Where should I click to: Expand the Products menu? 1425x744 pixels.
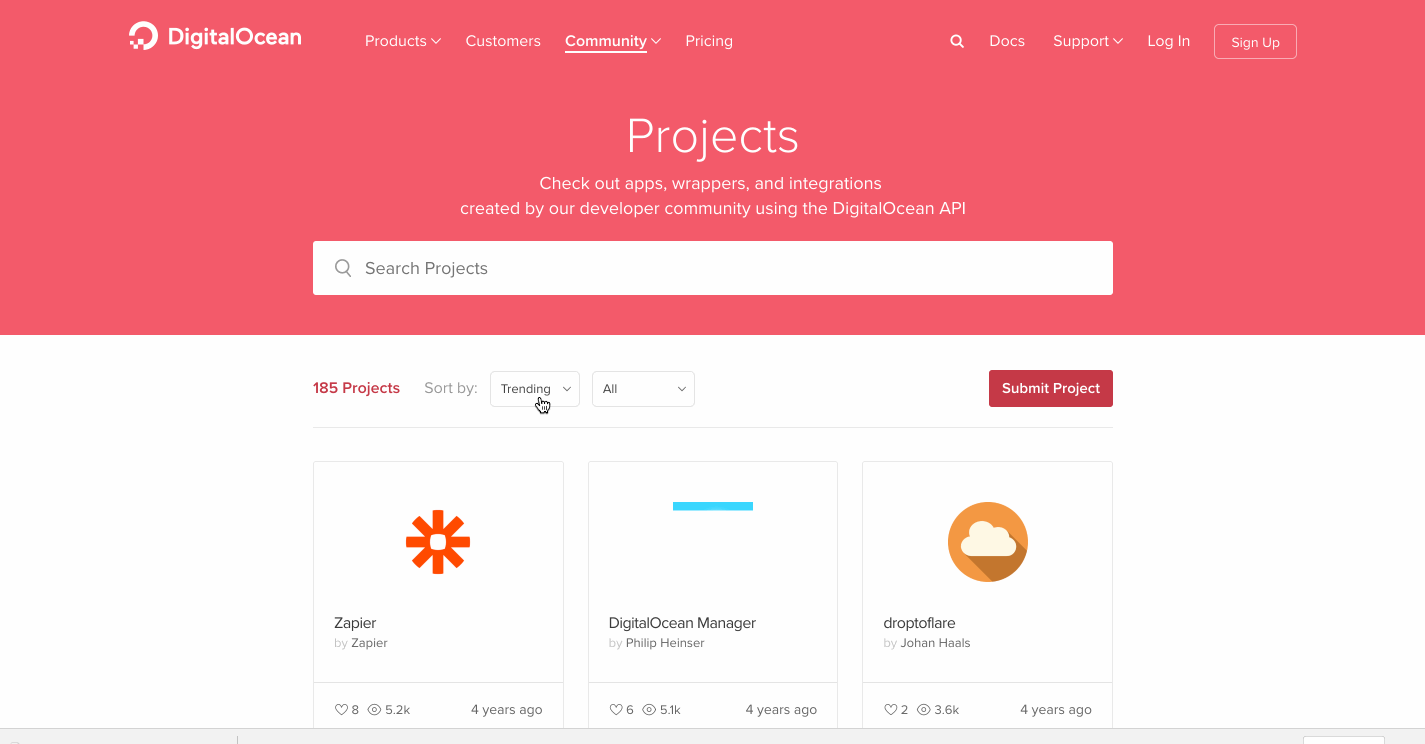402,41
